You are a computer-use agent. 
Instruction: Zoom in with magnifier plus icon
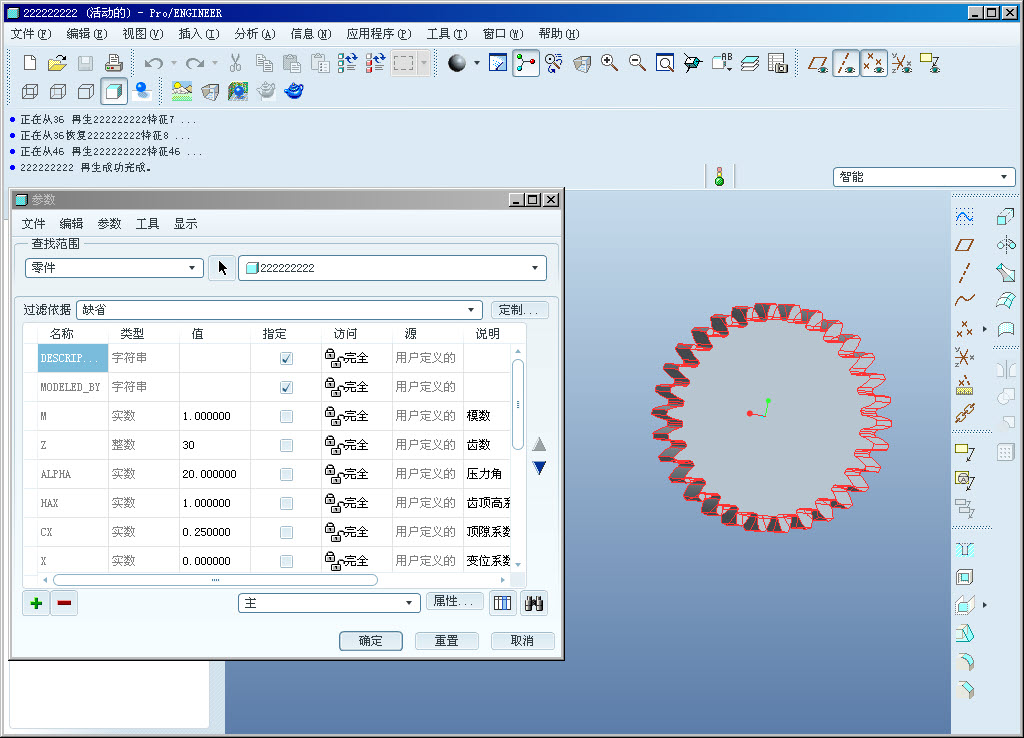609,63
